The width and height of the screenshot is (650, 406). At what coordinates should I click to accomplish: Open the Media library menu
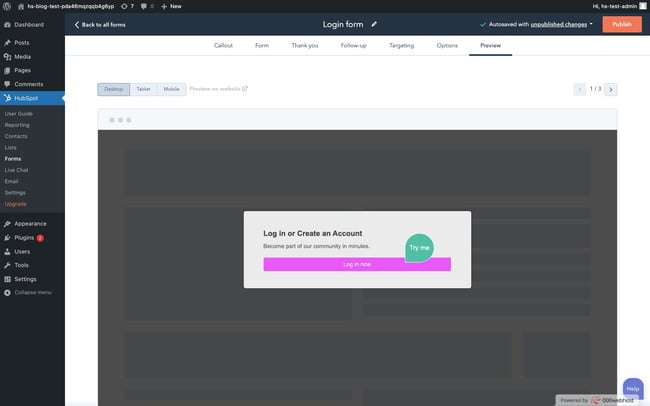tap(24, 57)
